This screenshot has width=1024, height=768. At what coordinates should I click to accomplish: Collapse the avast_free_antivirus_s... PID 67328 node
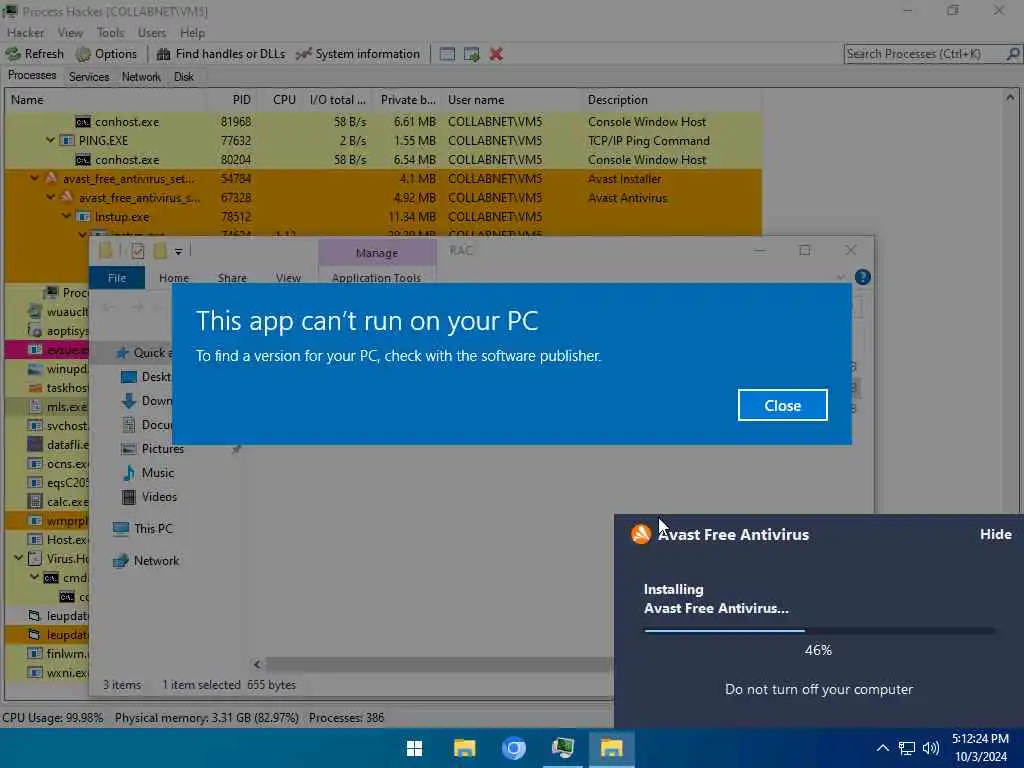point(50,197)
